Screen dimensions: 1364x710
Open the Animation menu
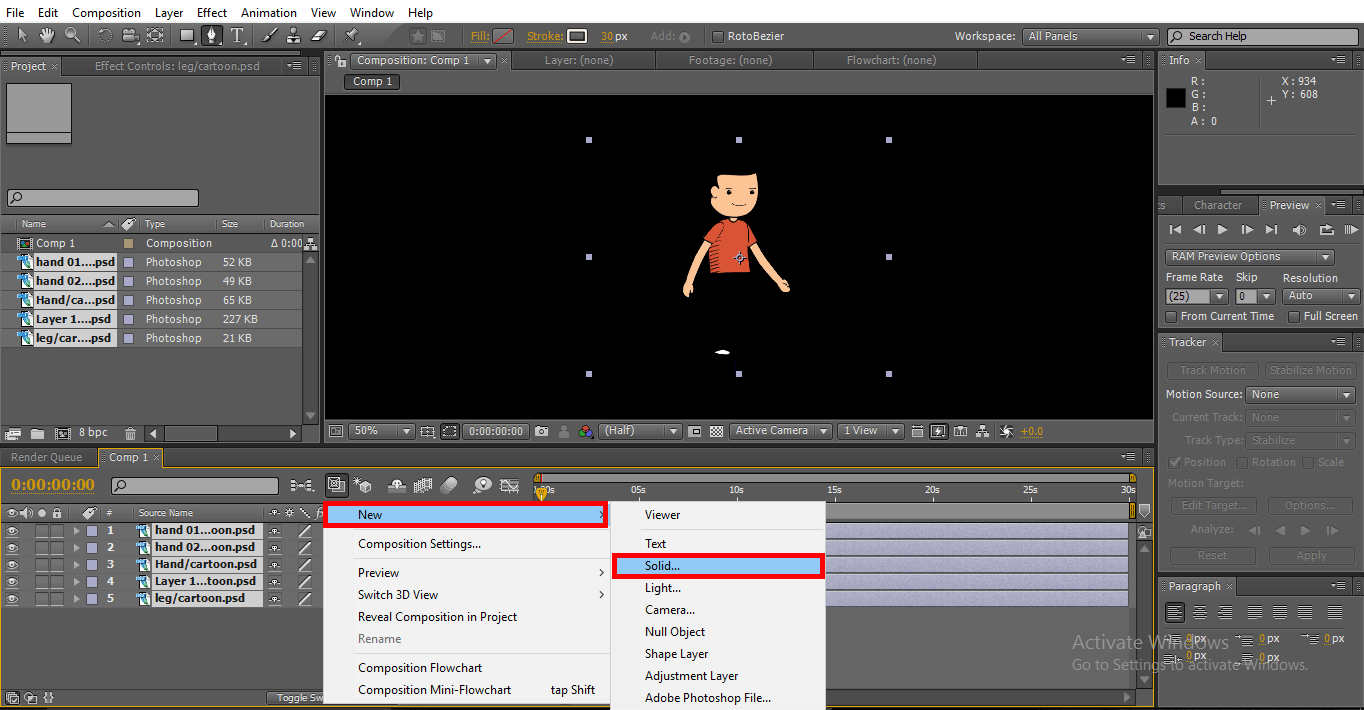click(x=268, y=12)
